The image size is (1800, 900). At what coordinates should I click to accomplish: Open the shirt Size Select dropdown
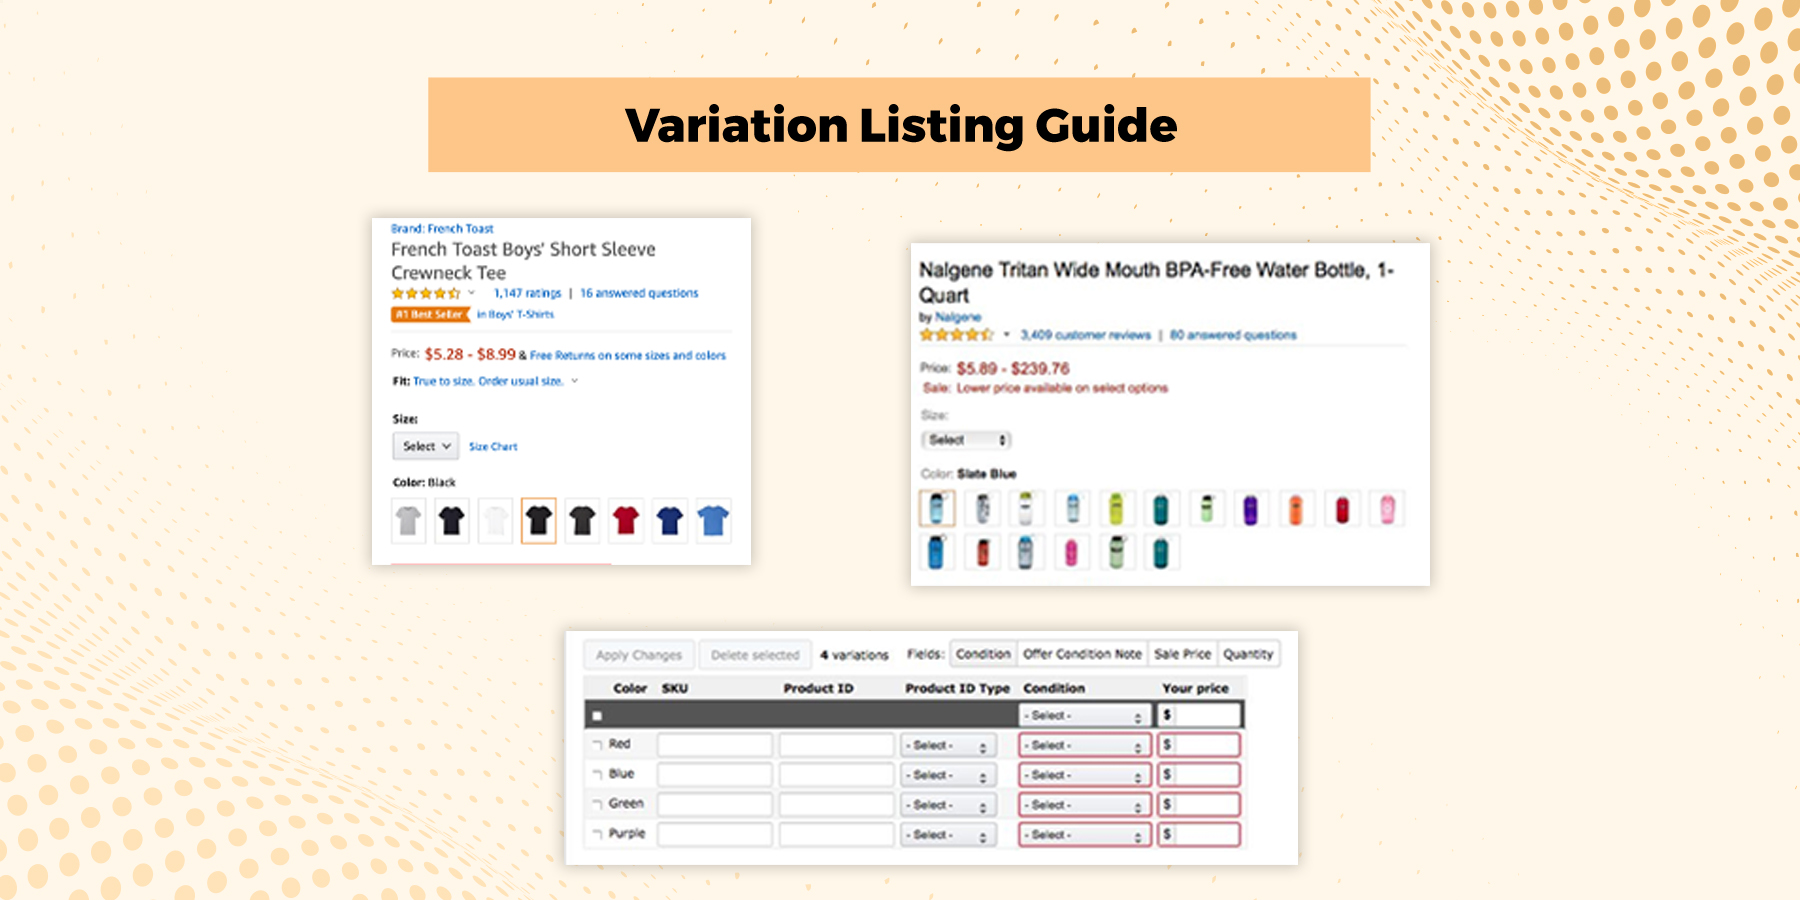pos(424,446)
